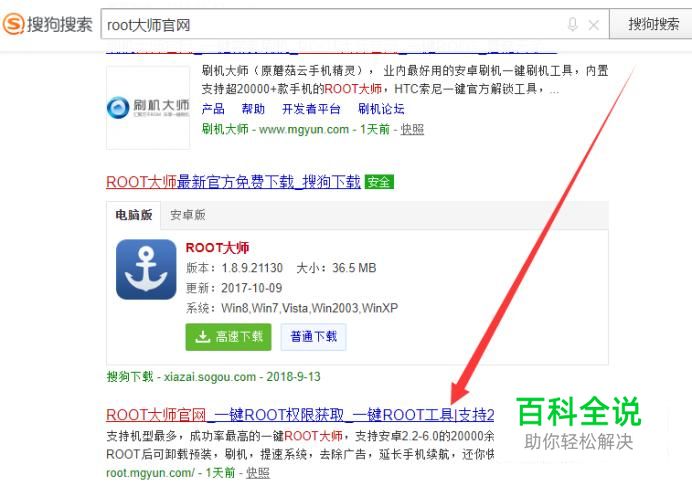This screenshot has width=692, height=486.
Task: Click 搜狗下载 - xiaizai.sogou.com source text
Action: click(214, 377)
